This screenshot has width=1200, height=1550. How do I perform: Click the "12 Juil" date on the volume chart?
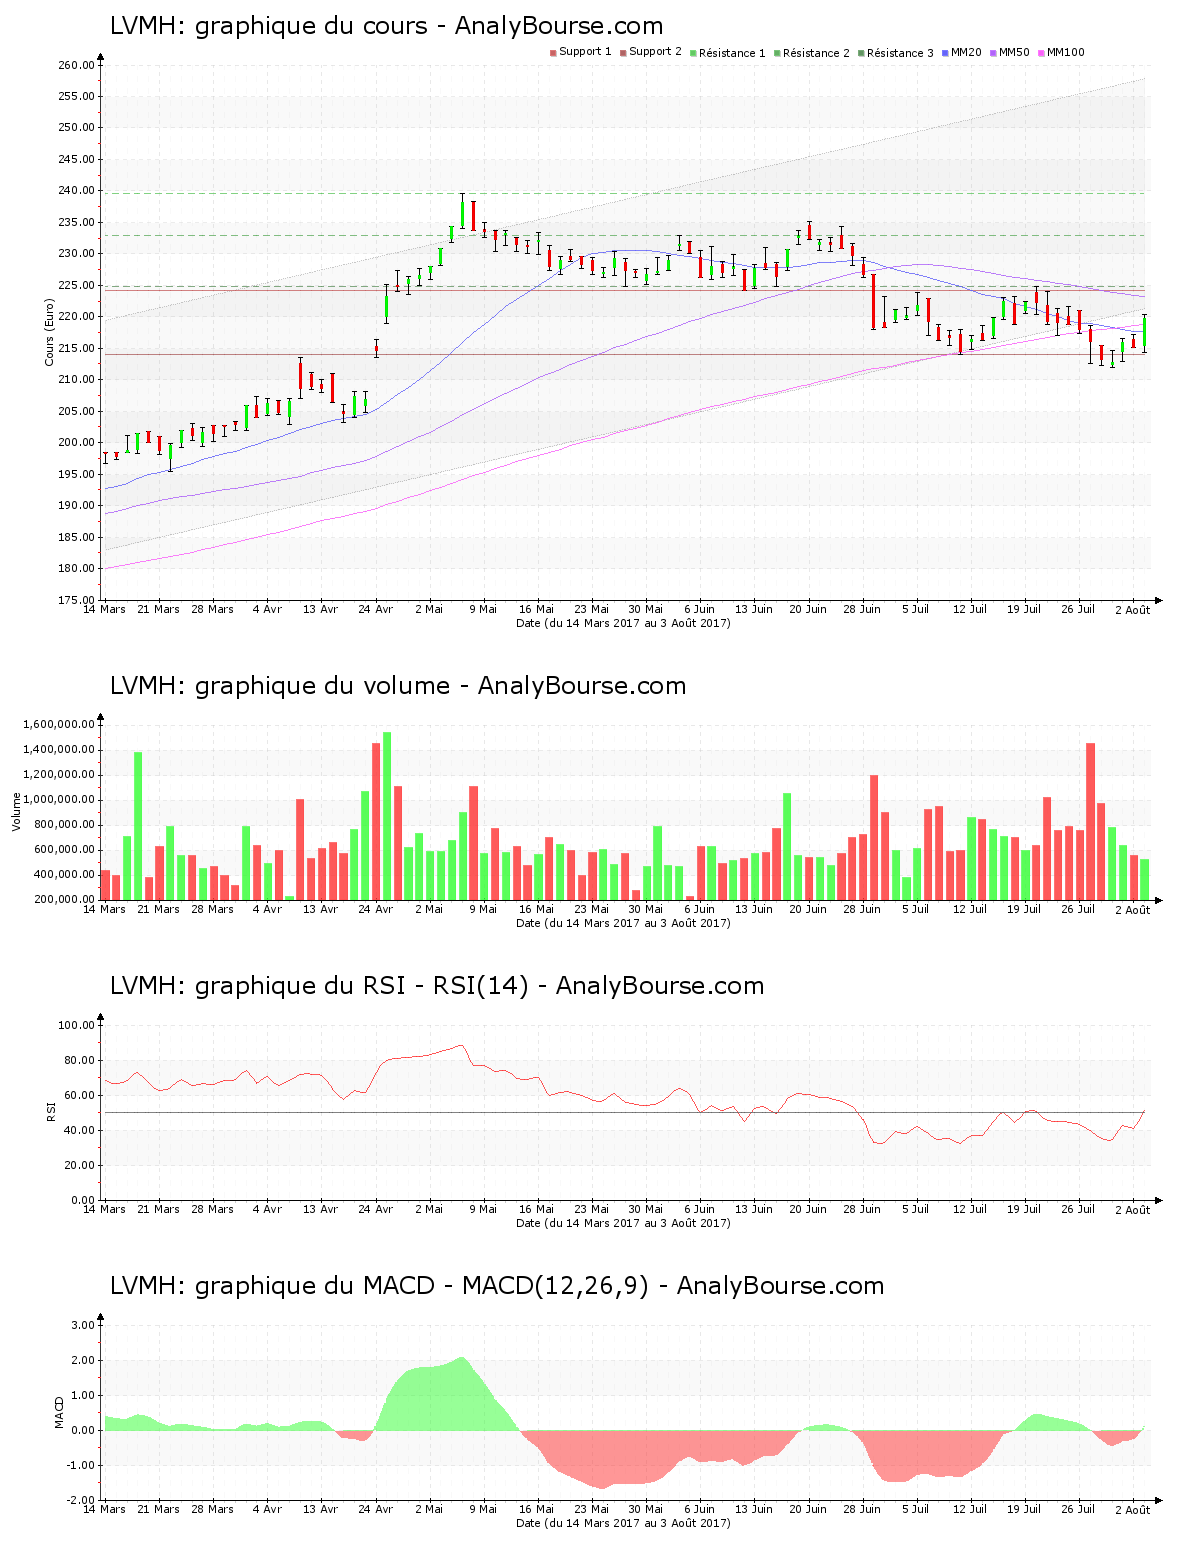[x=970, y=909]
